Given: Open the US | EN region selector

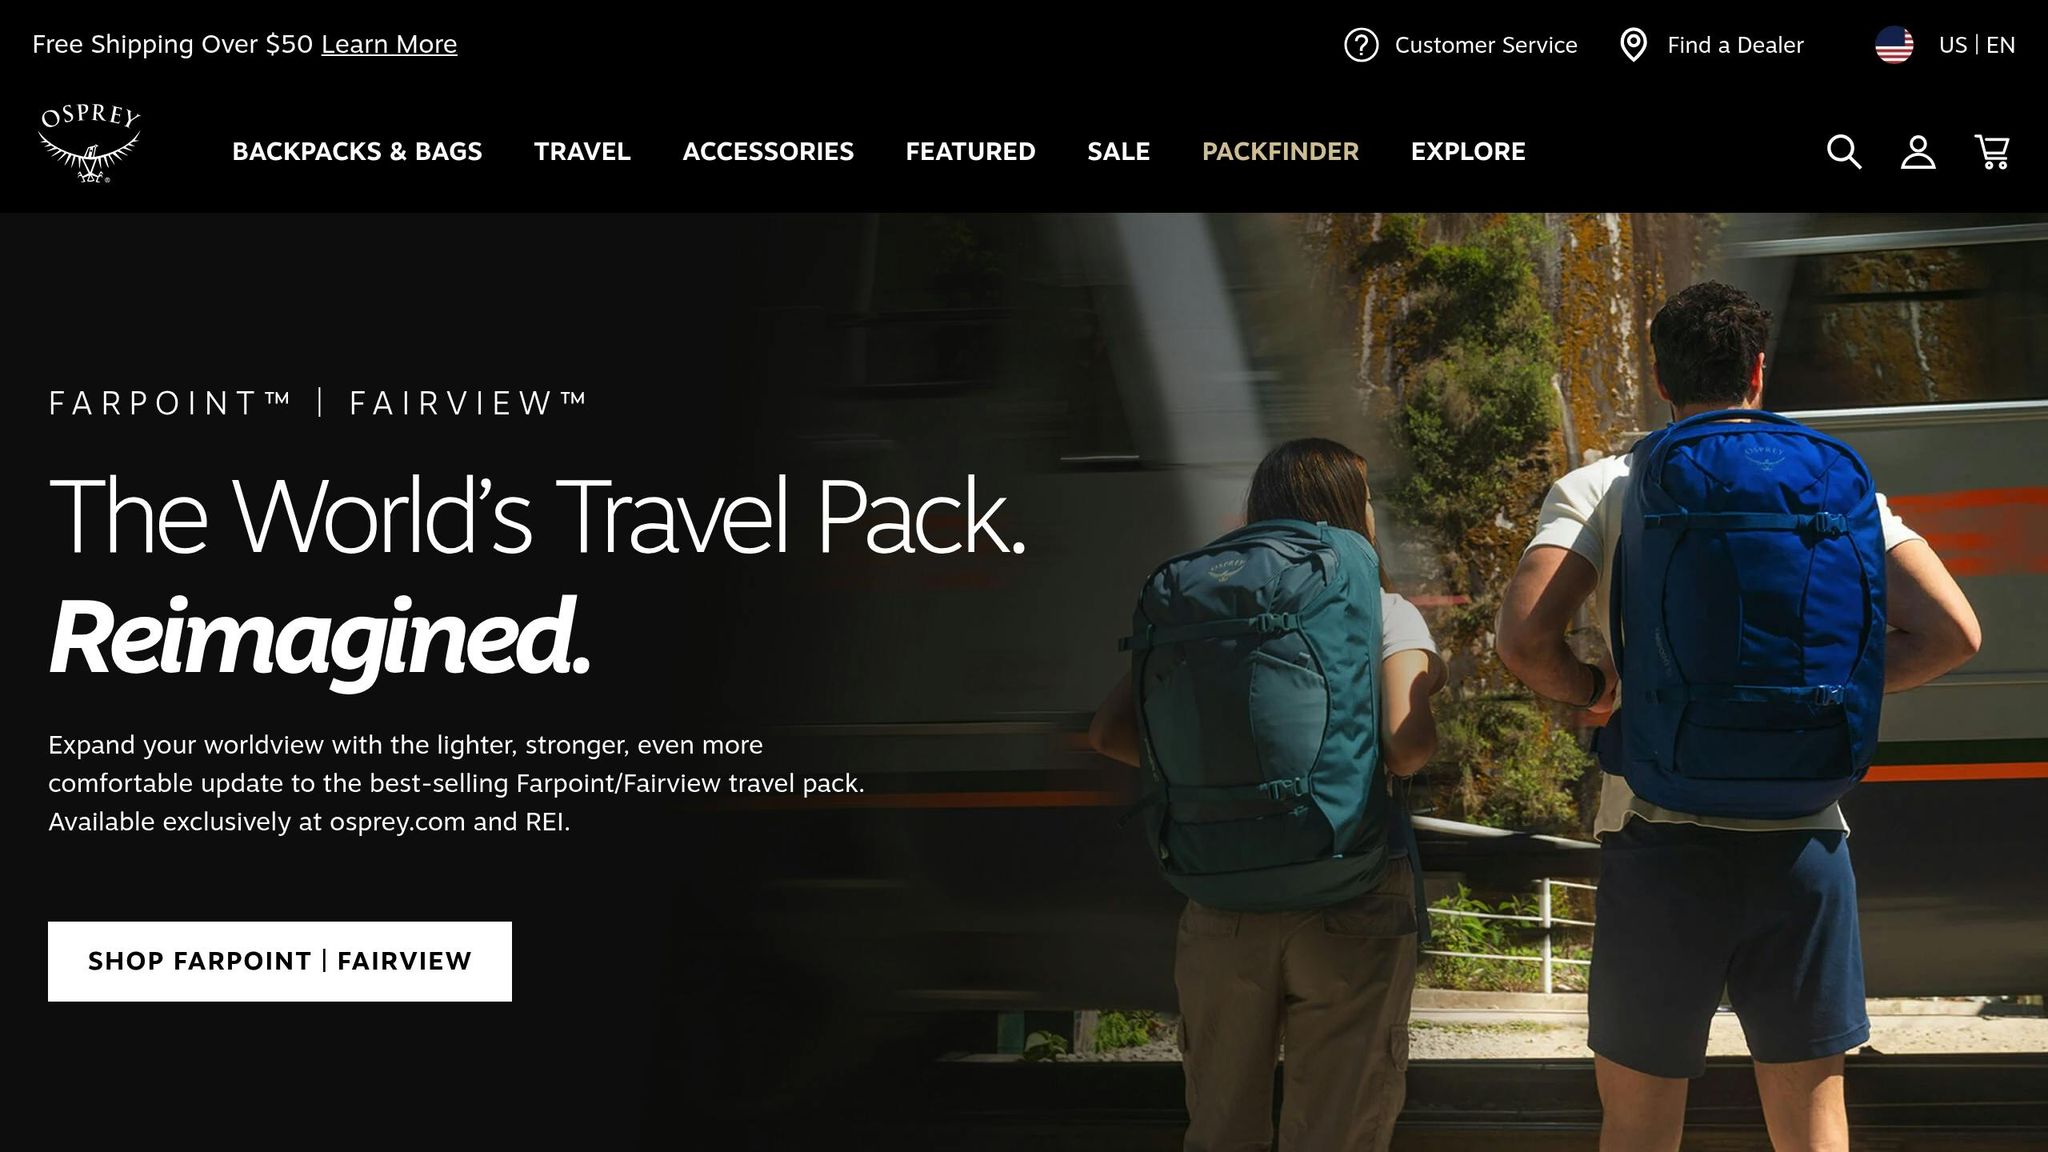Looking at the screenshot, I should click(1976, 45).
